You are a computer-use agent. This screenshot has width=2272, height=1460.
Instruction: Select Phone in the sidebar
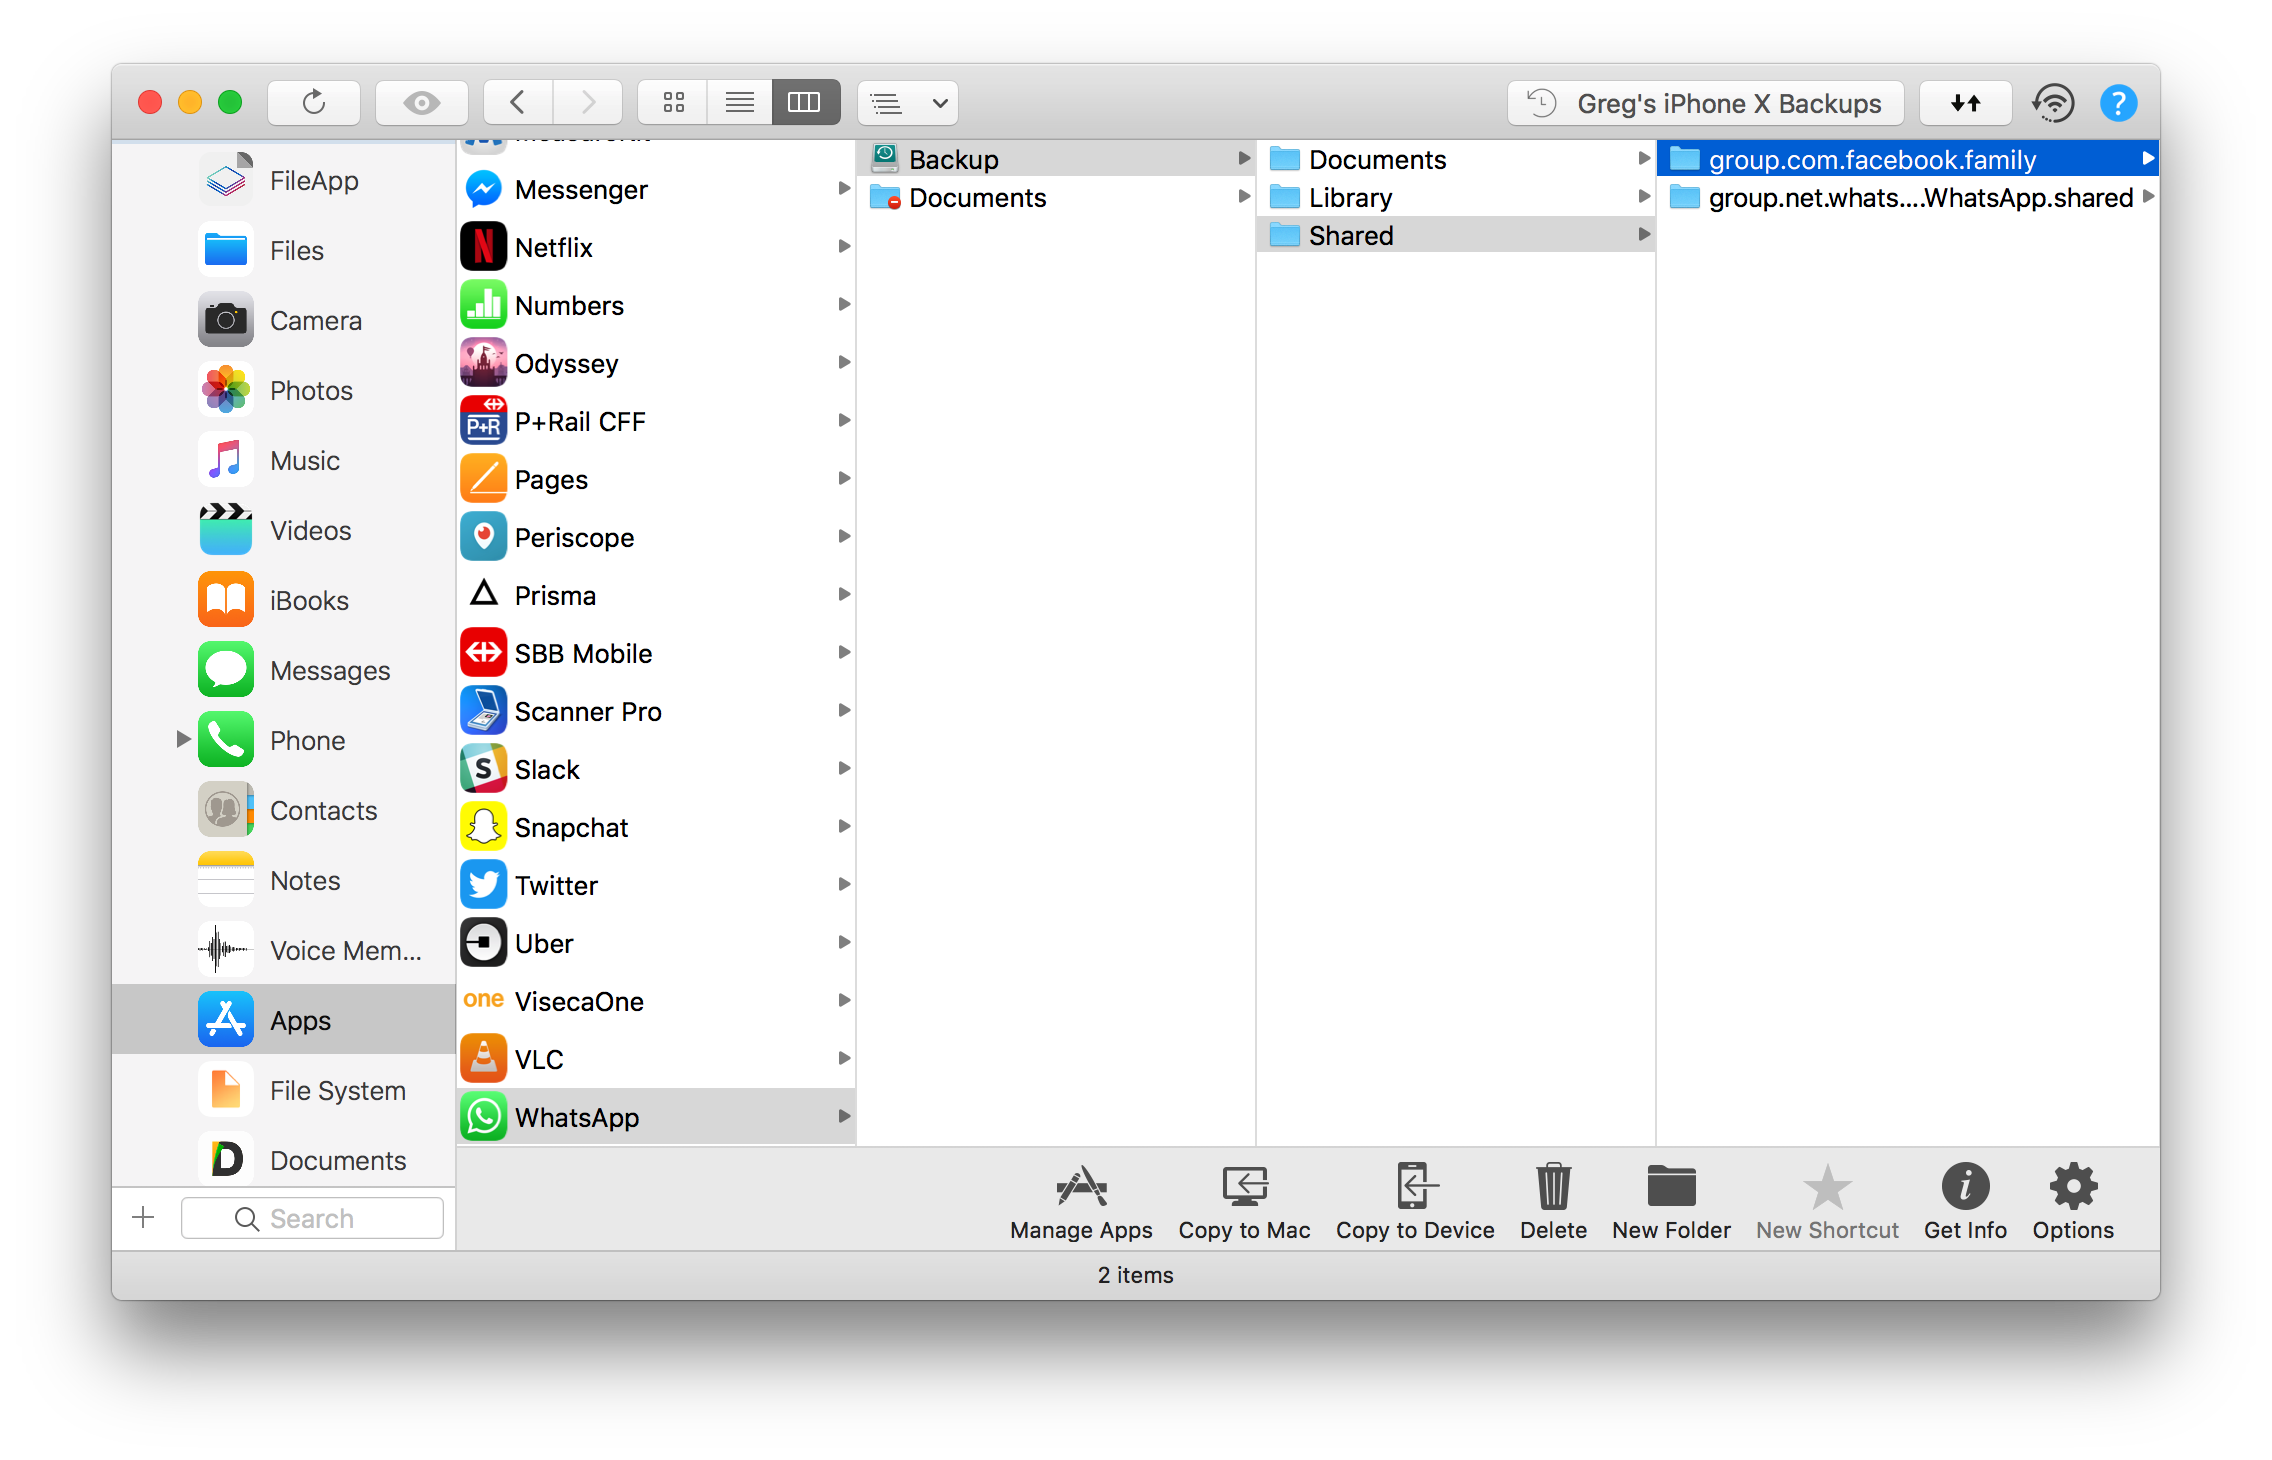tap(284, 741)
